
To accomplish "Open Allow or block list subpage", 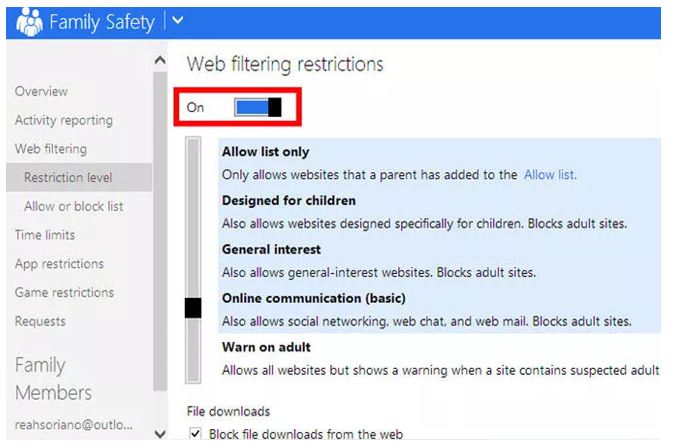I will pos(74,206).
